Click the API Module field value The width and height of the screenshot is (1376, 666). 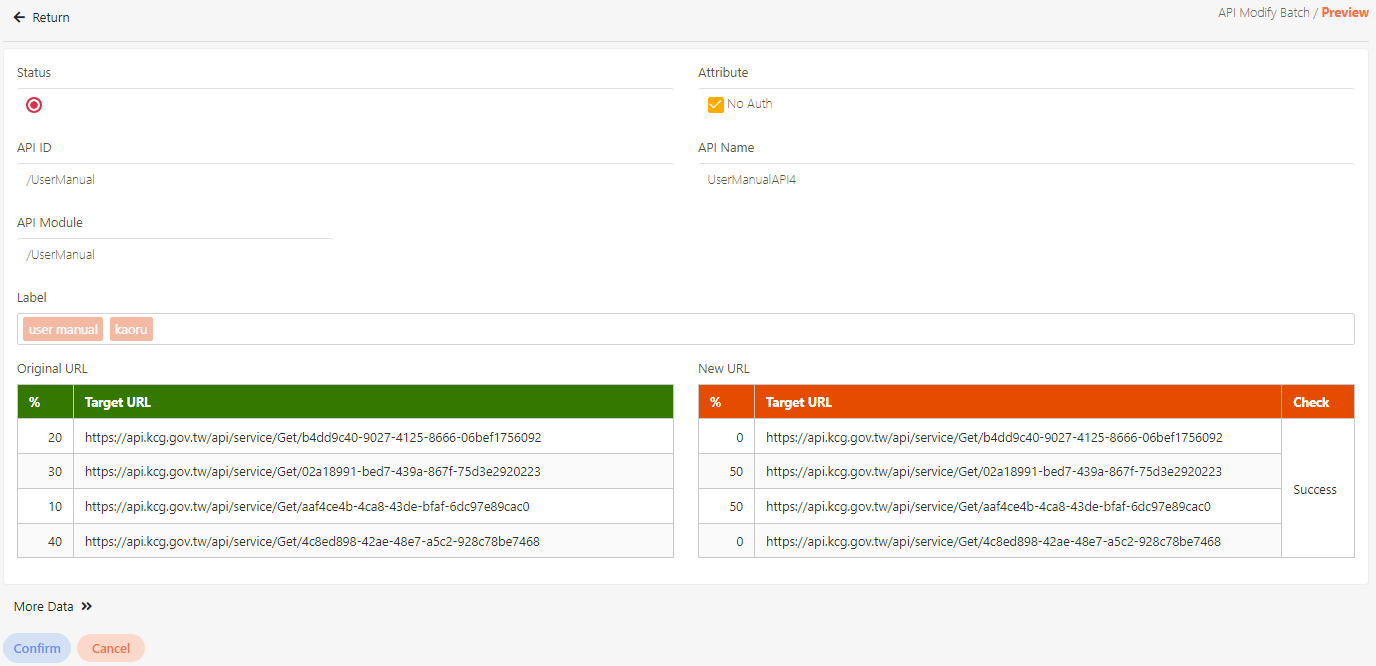[61, 255]
